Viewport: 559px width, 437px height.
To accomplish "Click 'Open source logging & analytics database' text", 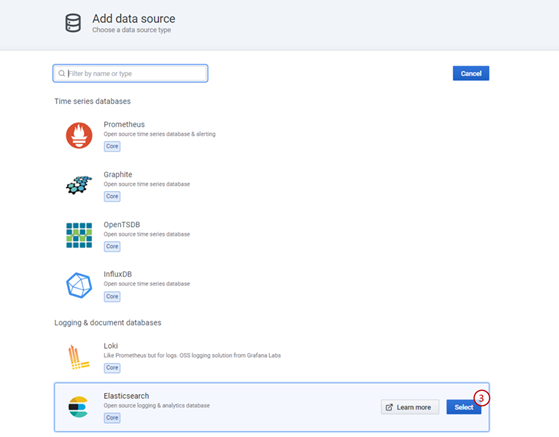I will [x=157, y=406].
